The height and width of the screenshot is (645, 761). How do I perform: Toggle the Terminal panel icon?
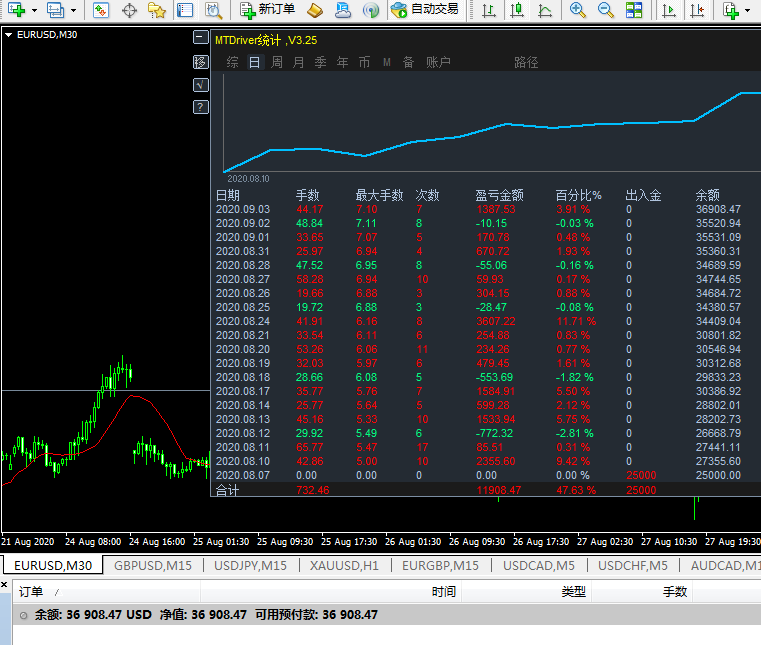(x=185, y=10)
